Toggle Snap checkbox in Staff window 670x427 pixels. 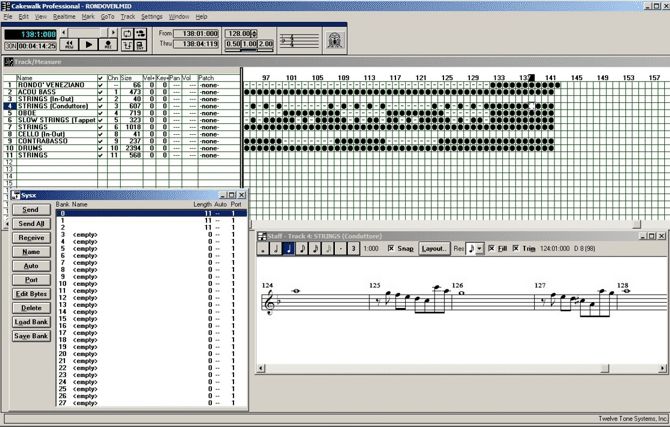(391, 248)
